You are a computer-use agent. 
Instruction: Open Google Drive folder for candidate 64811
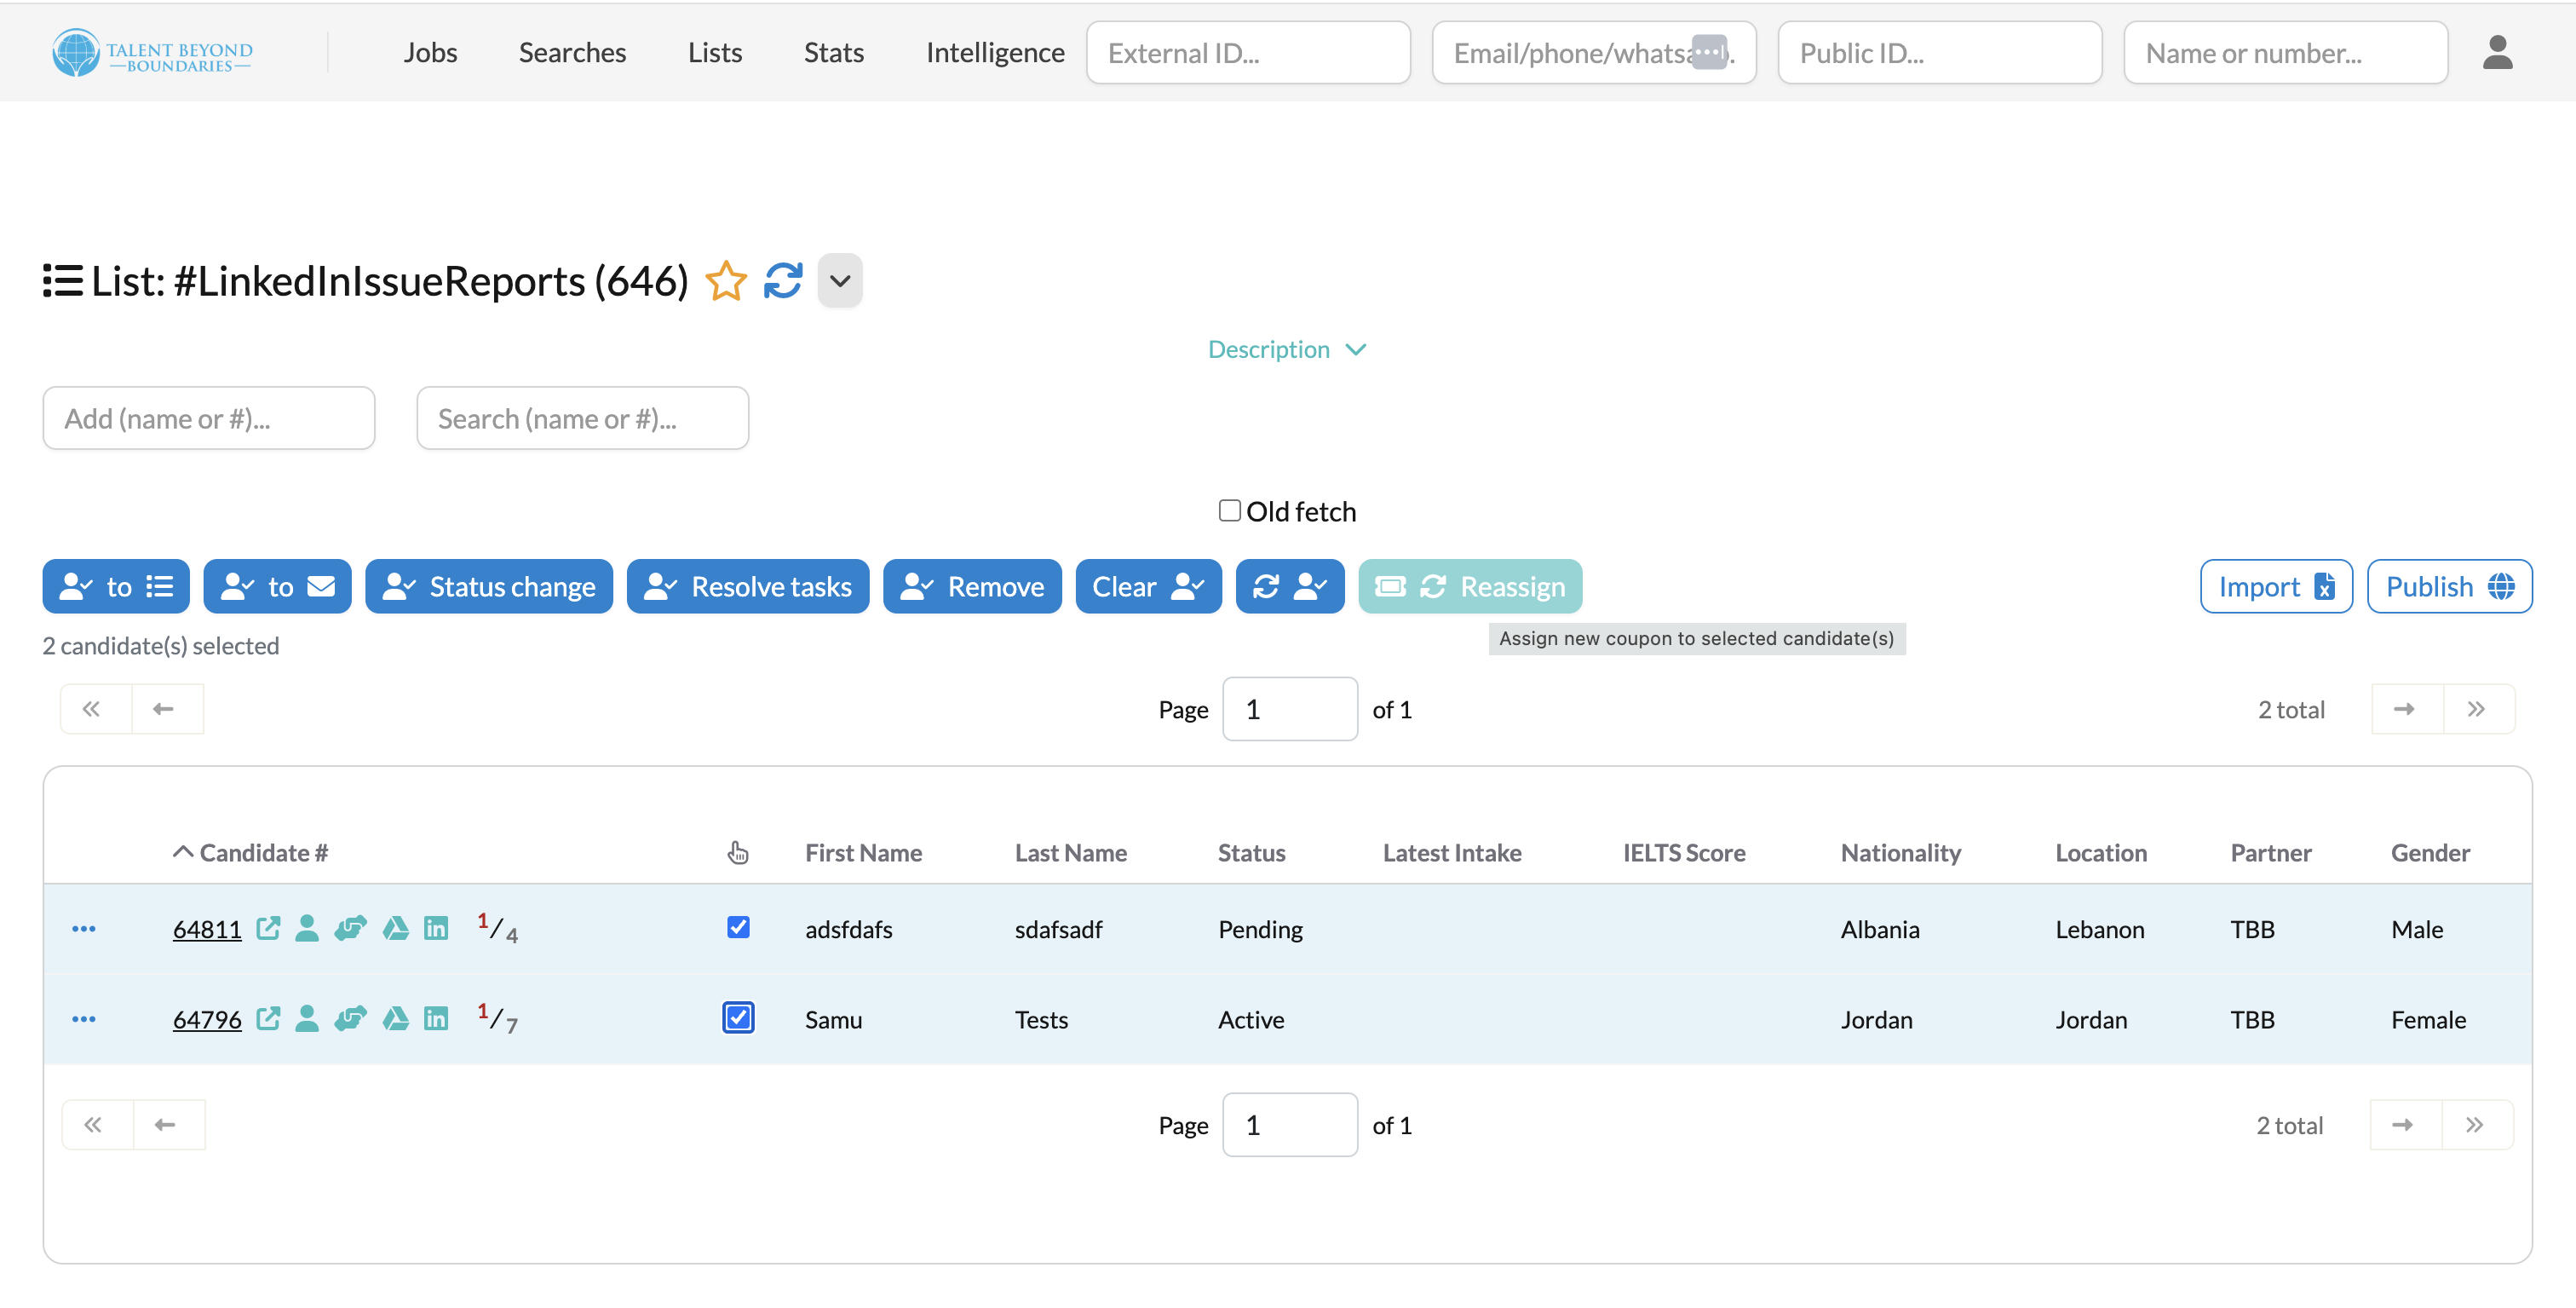[x=396, y=928]
